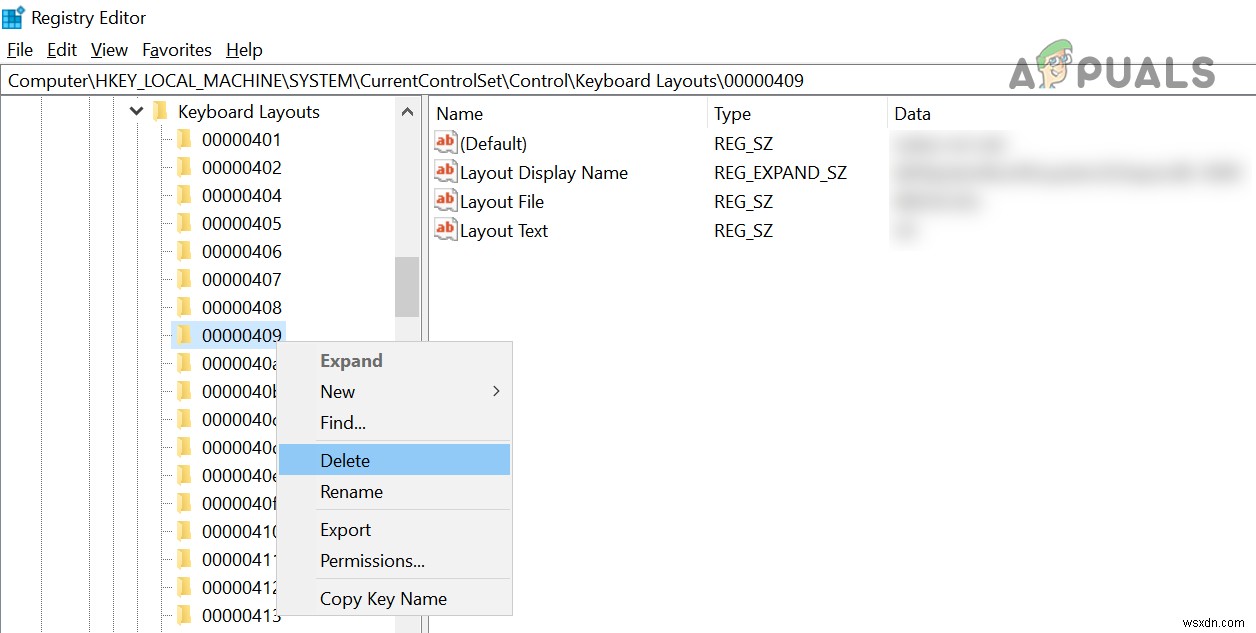This screenshot has width=1256, height=633.
Task: Click the folder icon for key 00000402
Action: [184, 168]
